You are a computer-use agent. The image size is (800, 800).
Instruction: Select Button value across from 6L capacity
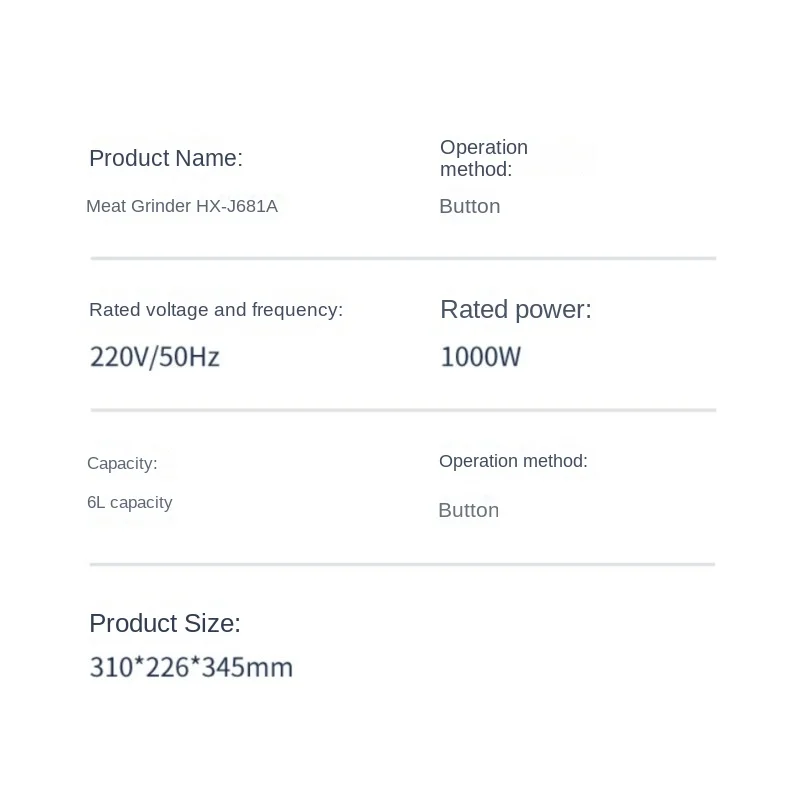coord(468,510)
